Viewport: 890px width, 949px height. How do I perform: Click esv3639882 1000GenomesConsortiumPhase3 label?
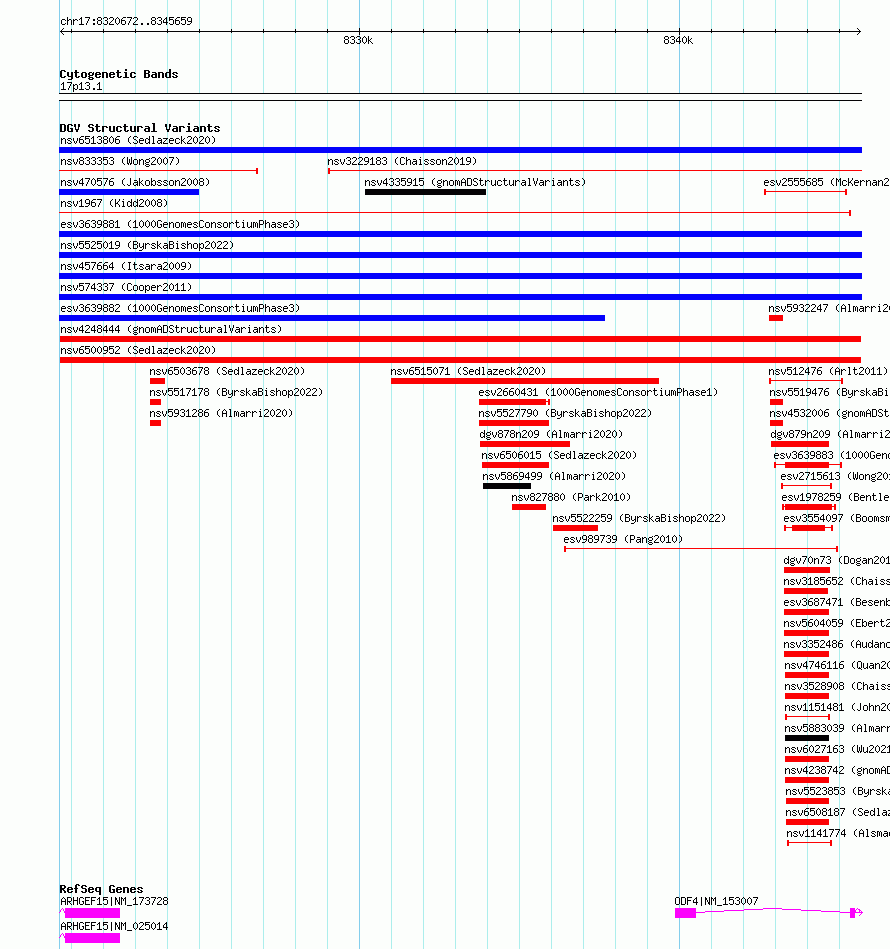click(x=180, y=308)
